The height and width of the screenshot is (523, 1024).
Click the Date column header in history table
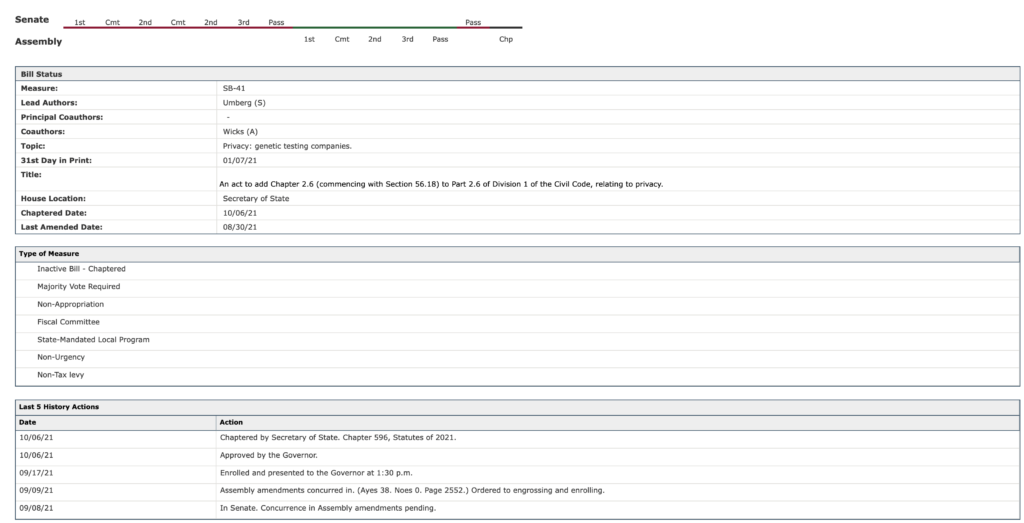tap(28, 422)
